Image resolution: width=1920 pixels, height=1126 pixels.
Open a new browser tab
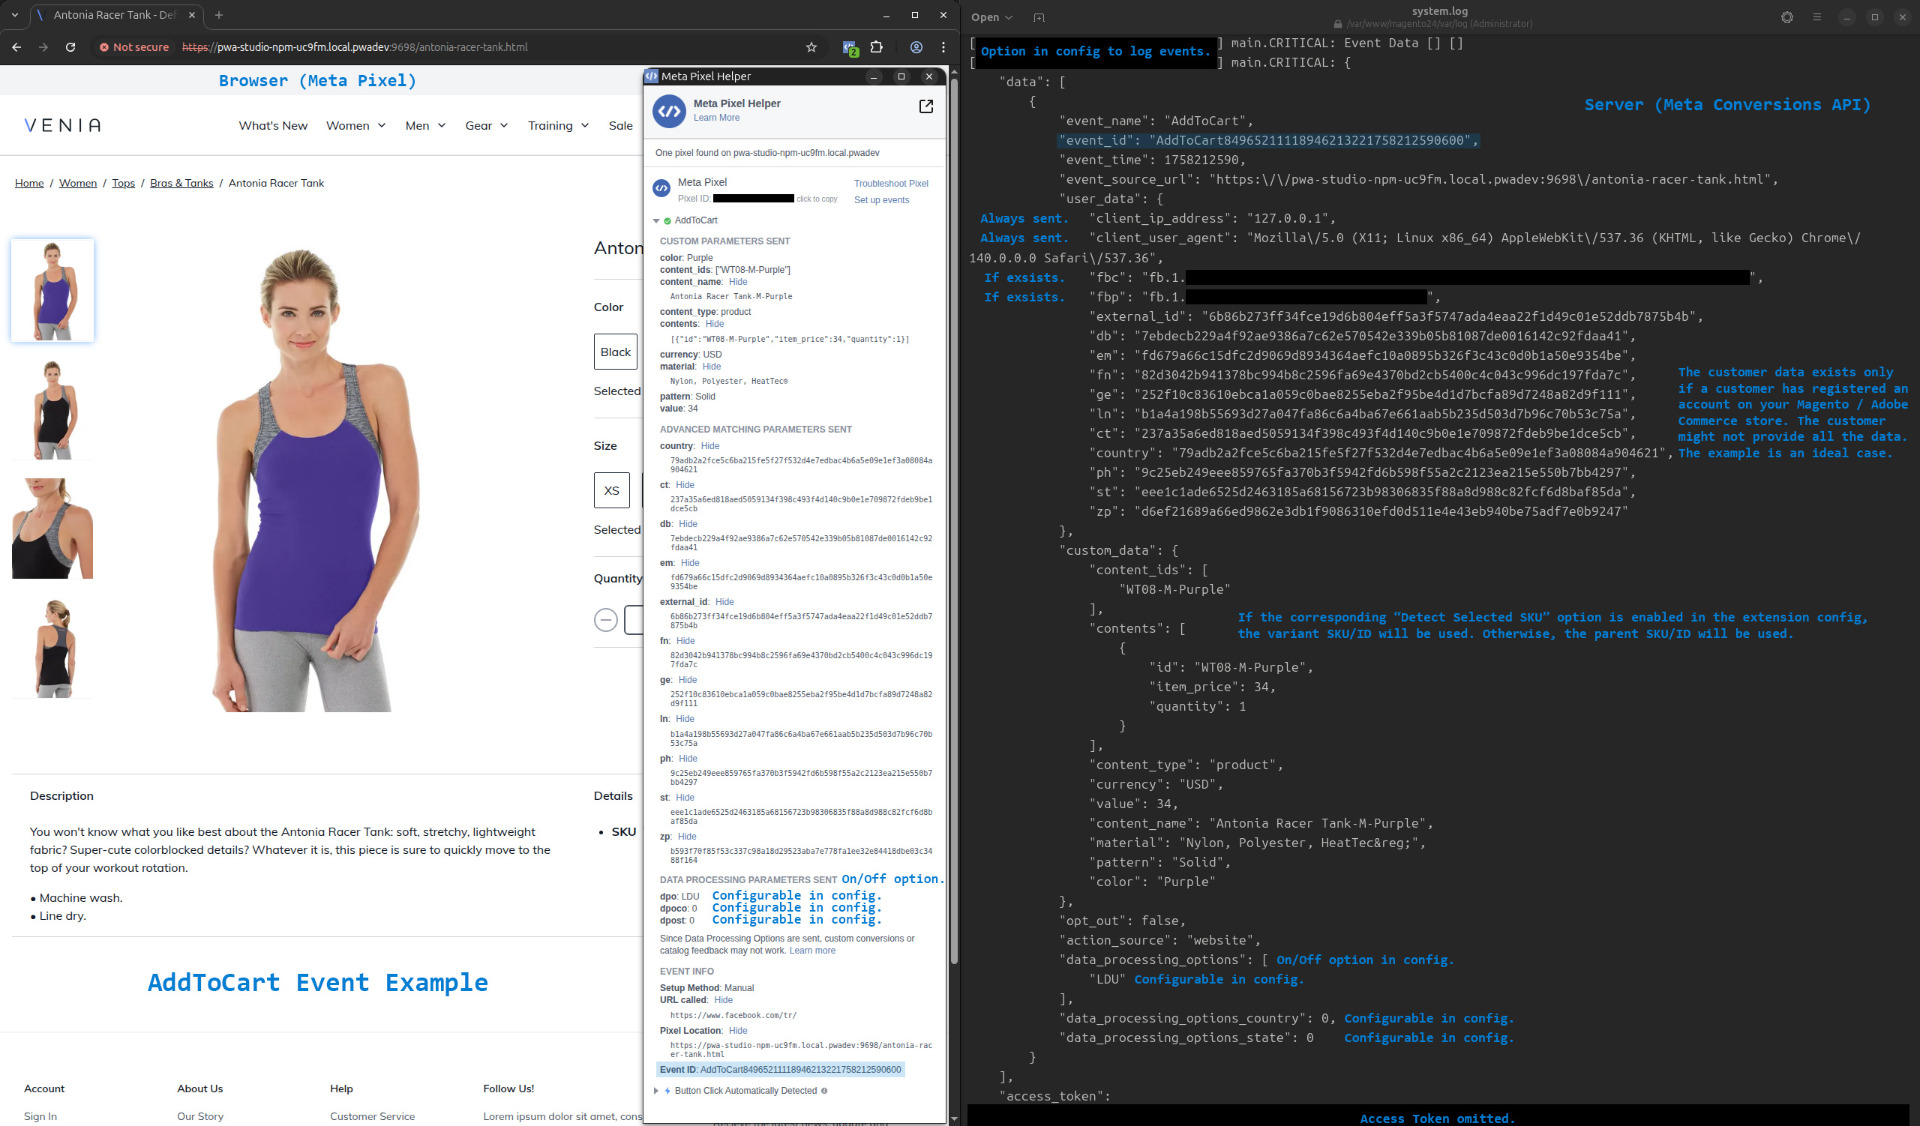click(x=219, y=15)
